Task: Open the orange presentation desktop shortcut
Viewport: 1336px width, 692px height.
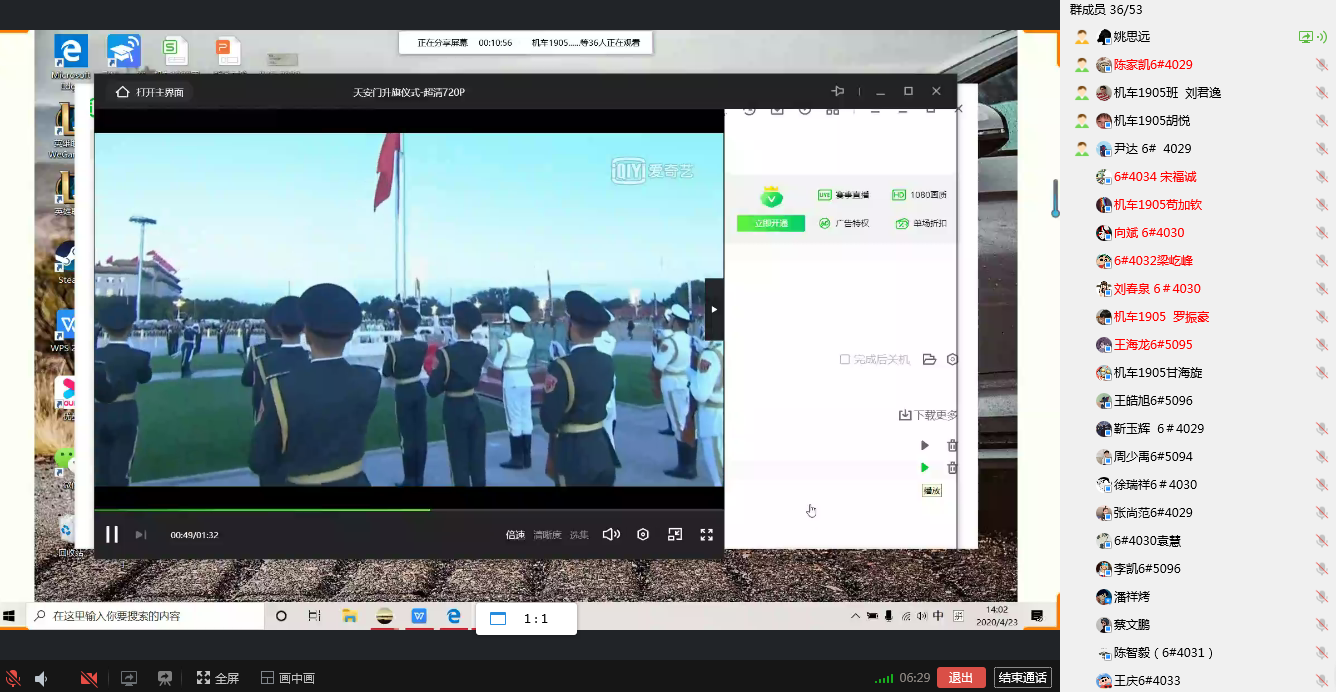Action: [230, 52]
